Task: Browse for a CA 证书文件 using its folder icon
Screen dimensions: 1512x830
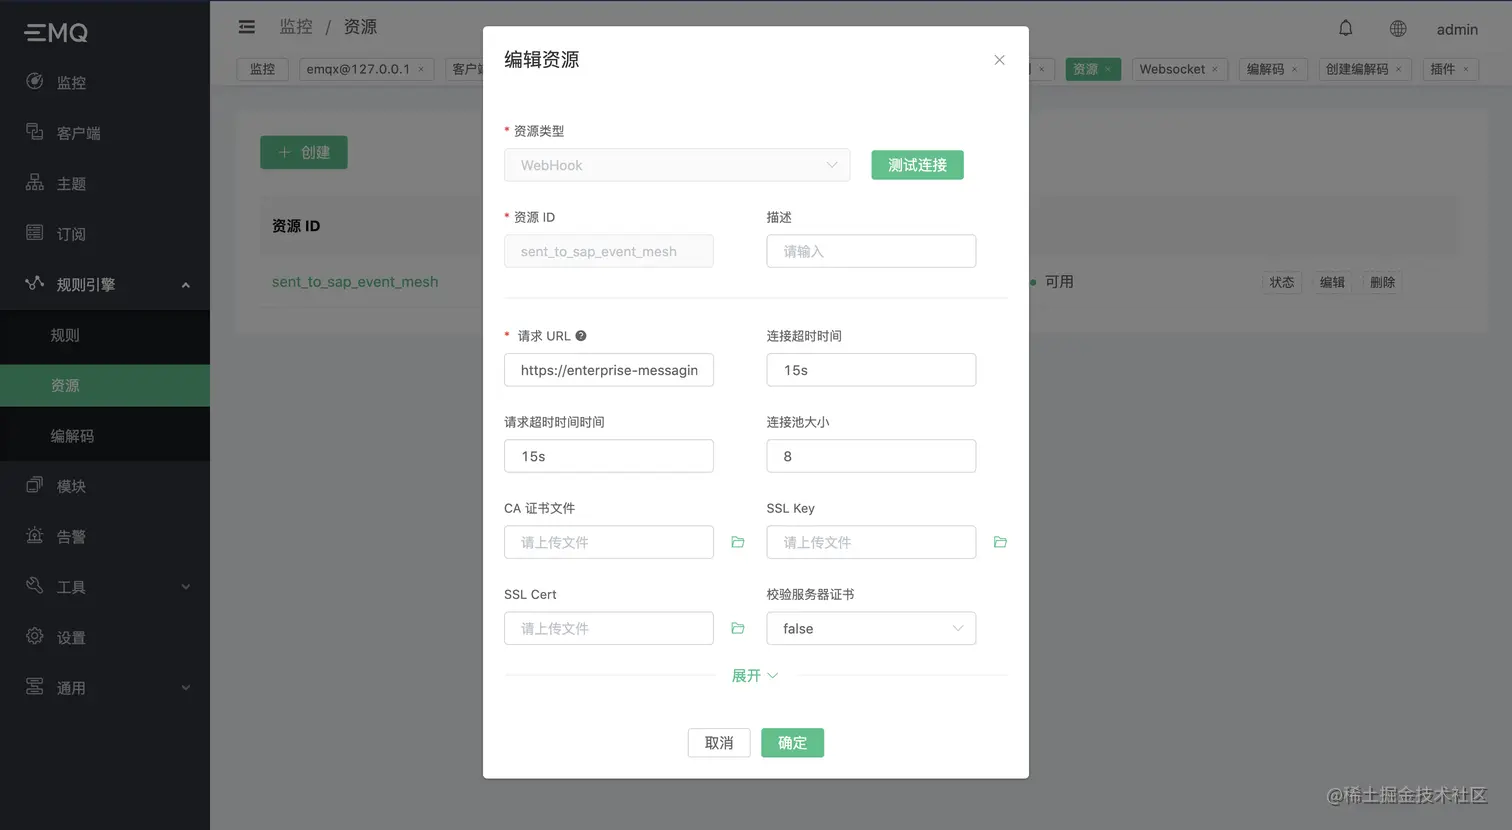Action: point(738,542)
